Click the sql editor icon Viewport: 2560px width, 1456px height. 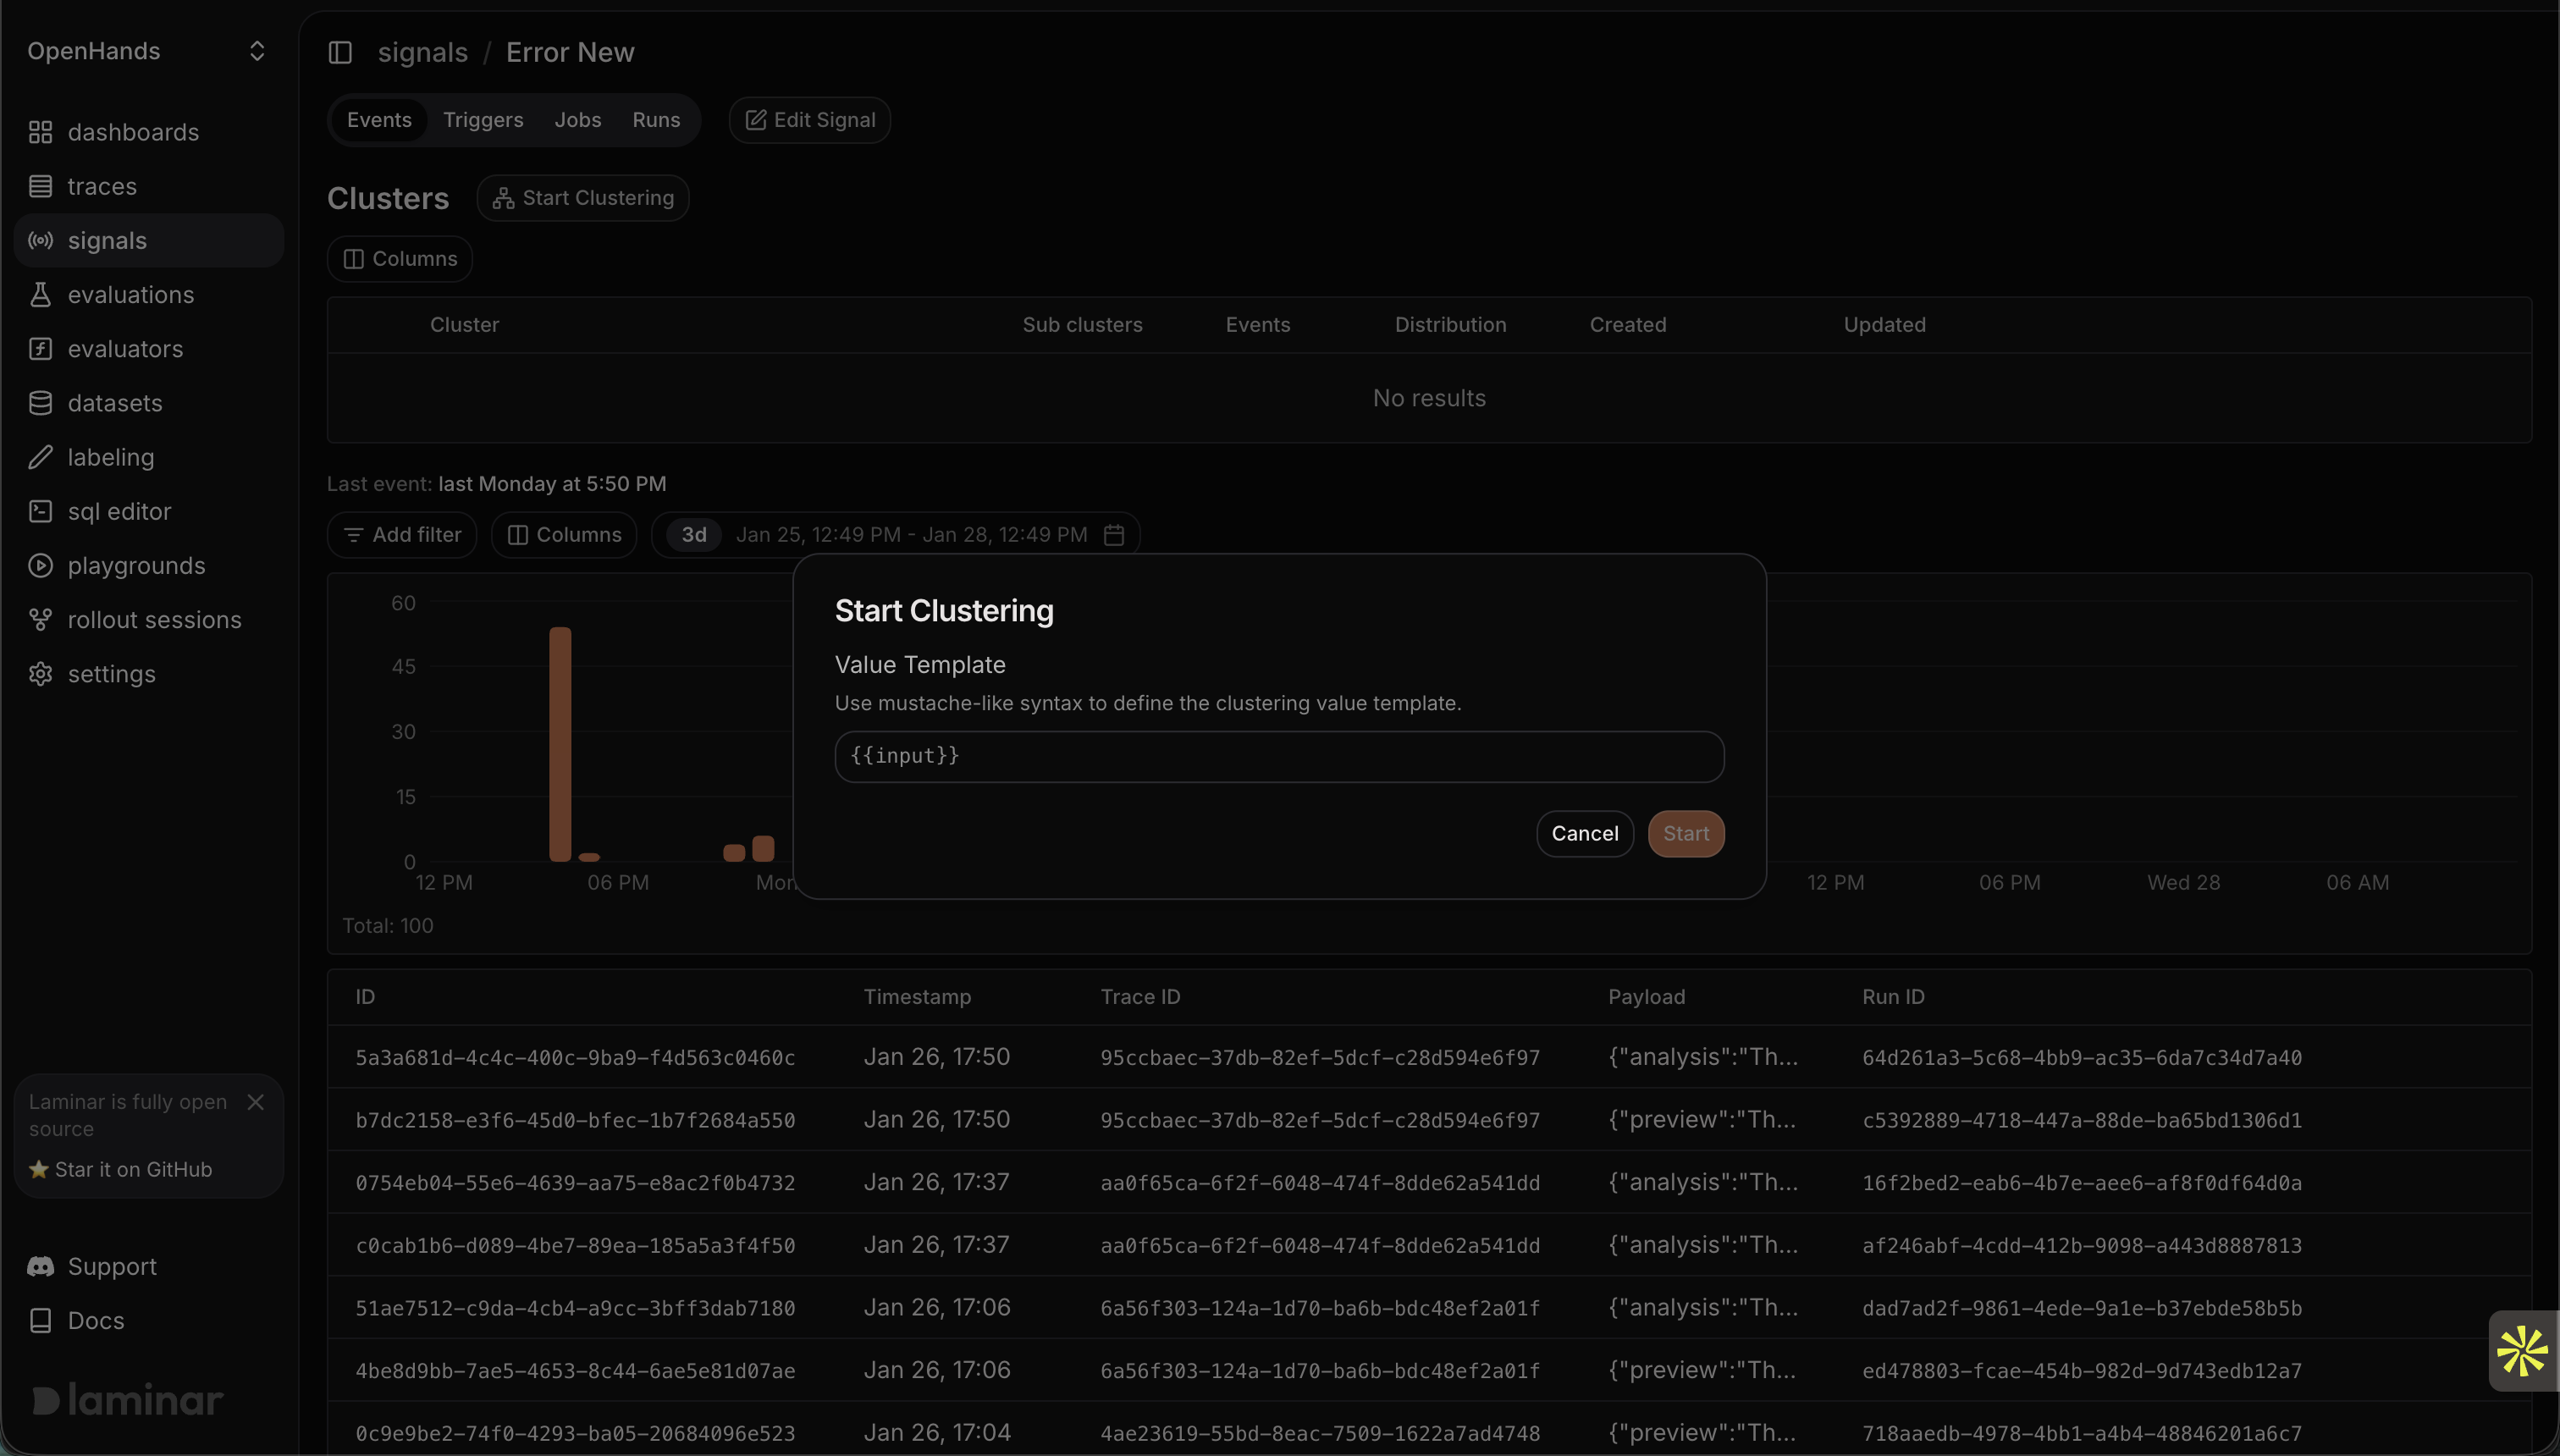tap(40, 511)
